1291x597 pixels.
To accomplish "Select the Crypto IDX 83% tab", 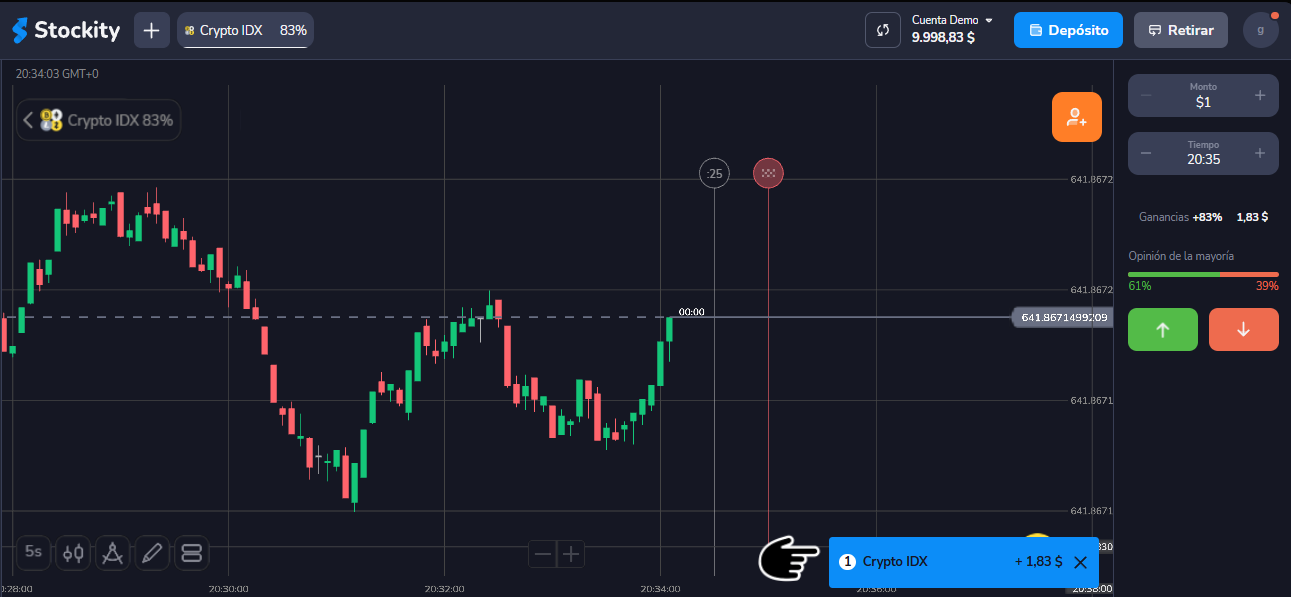I will click(246, 30).
